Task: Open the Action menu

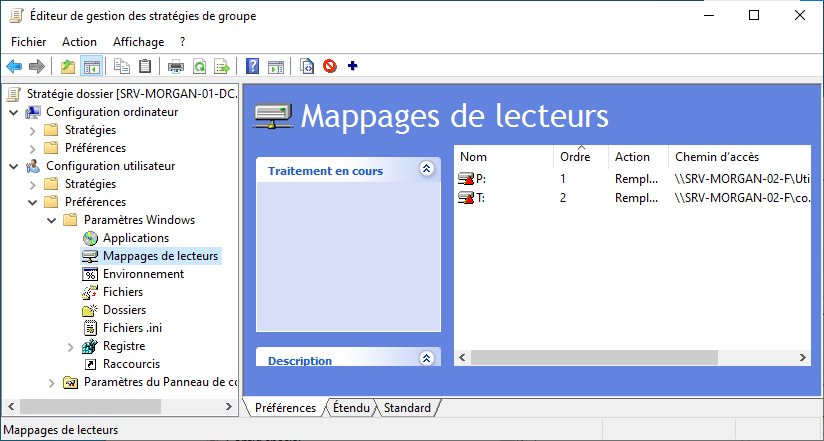Action: tap(79, 42)
